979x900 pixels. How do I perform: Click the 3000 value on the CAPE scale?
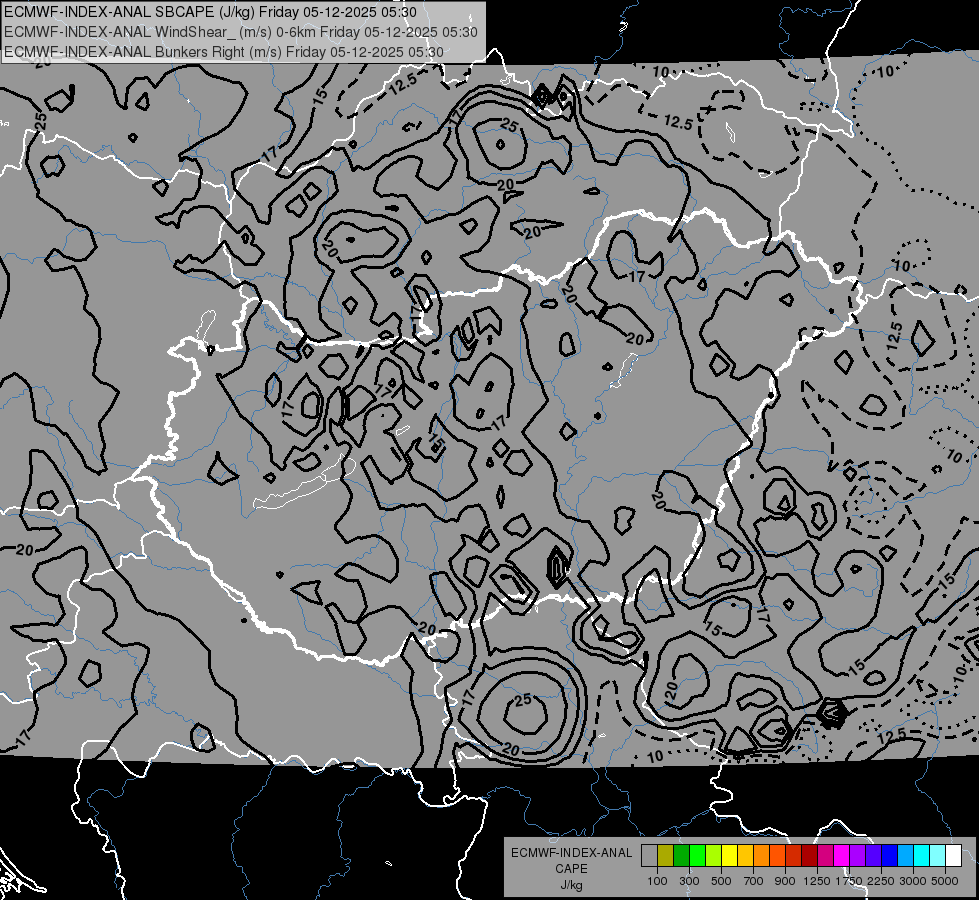point(913,881)
